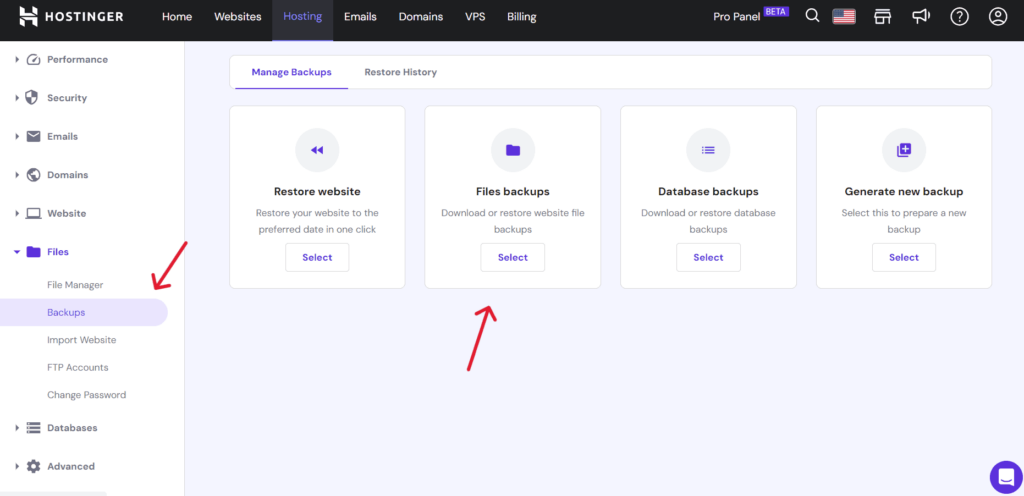Image resolution: width=1024 pixels, height=496 pixels.
Task: Switch to the Restore History tab
Action: [x=400, y=72]
